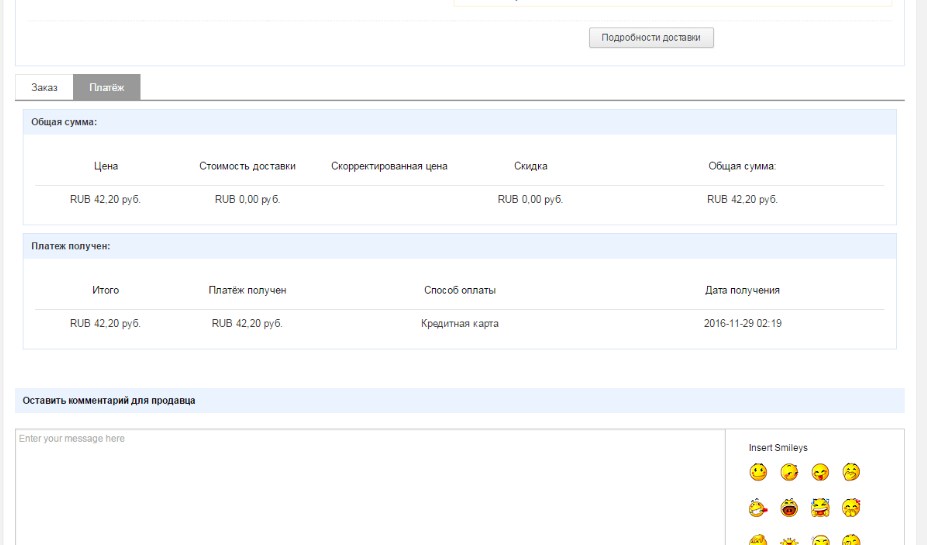Insert the blushing tilted-head smiley

click(789, 472)
